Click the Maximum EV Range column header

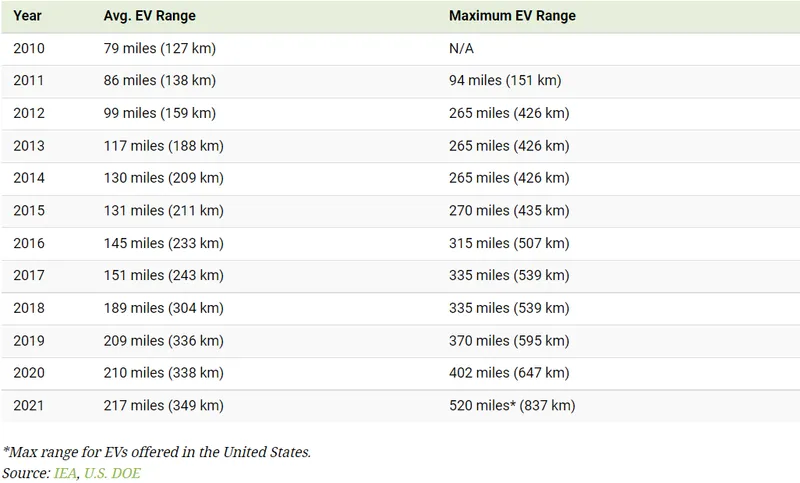(512, 16)
